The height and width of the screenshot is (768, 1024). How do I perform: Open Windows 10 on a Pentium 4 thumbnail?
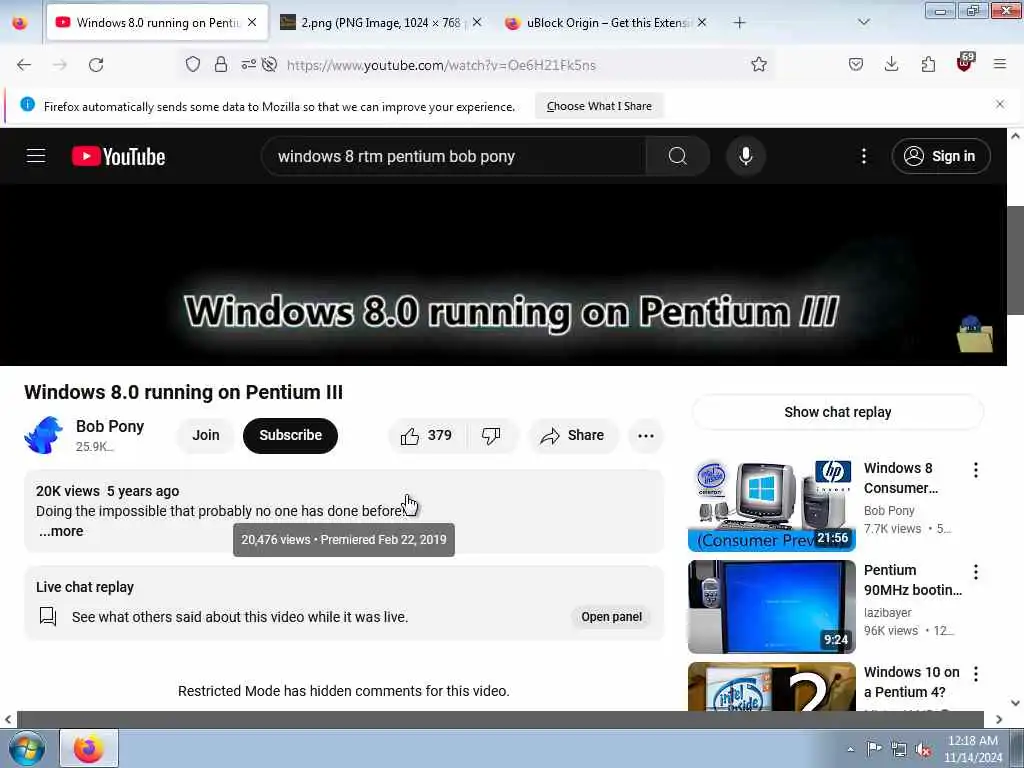pyautogui.click(x=771, y=686)
